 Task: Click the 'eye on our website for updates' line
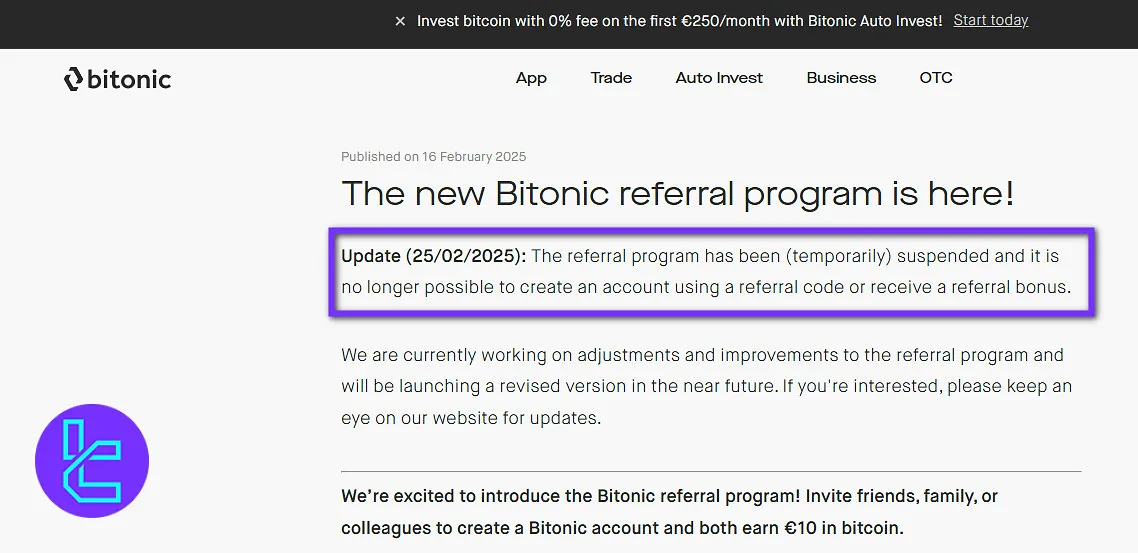pyautogui.click(x=471, y=418)
